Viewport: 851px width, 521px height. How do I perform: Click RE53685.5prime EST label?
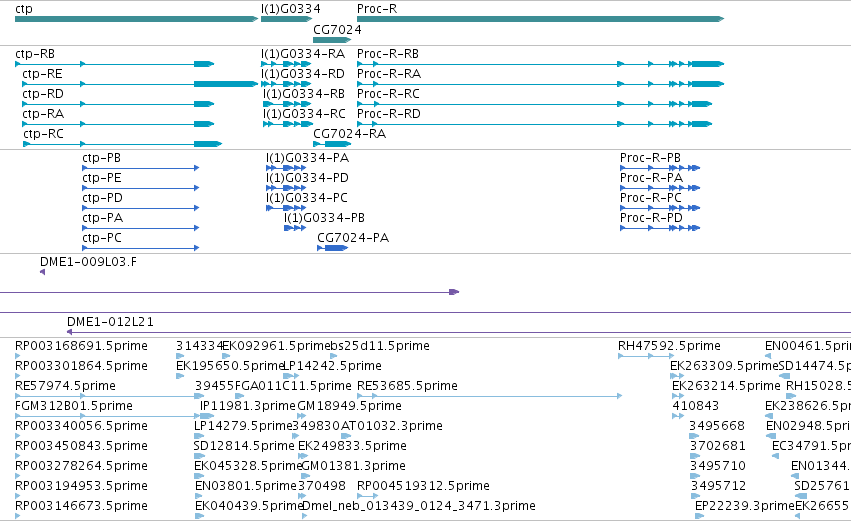[x=408, y=386]
